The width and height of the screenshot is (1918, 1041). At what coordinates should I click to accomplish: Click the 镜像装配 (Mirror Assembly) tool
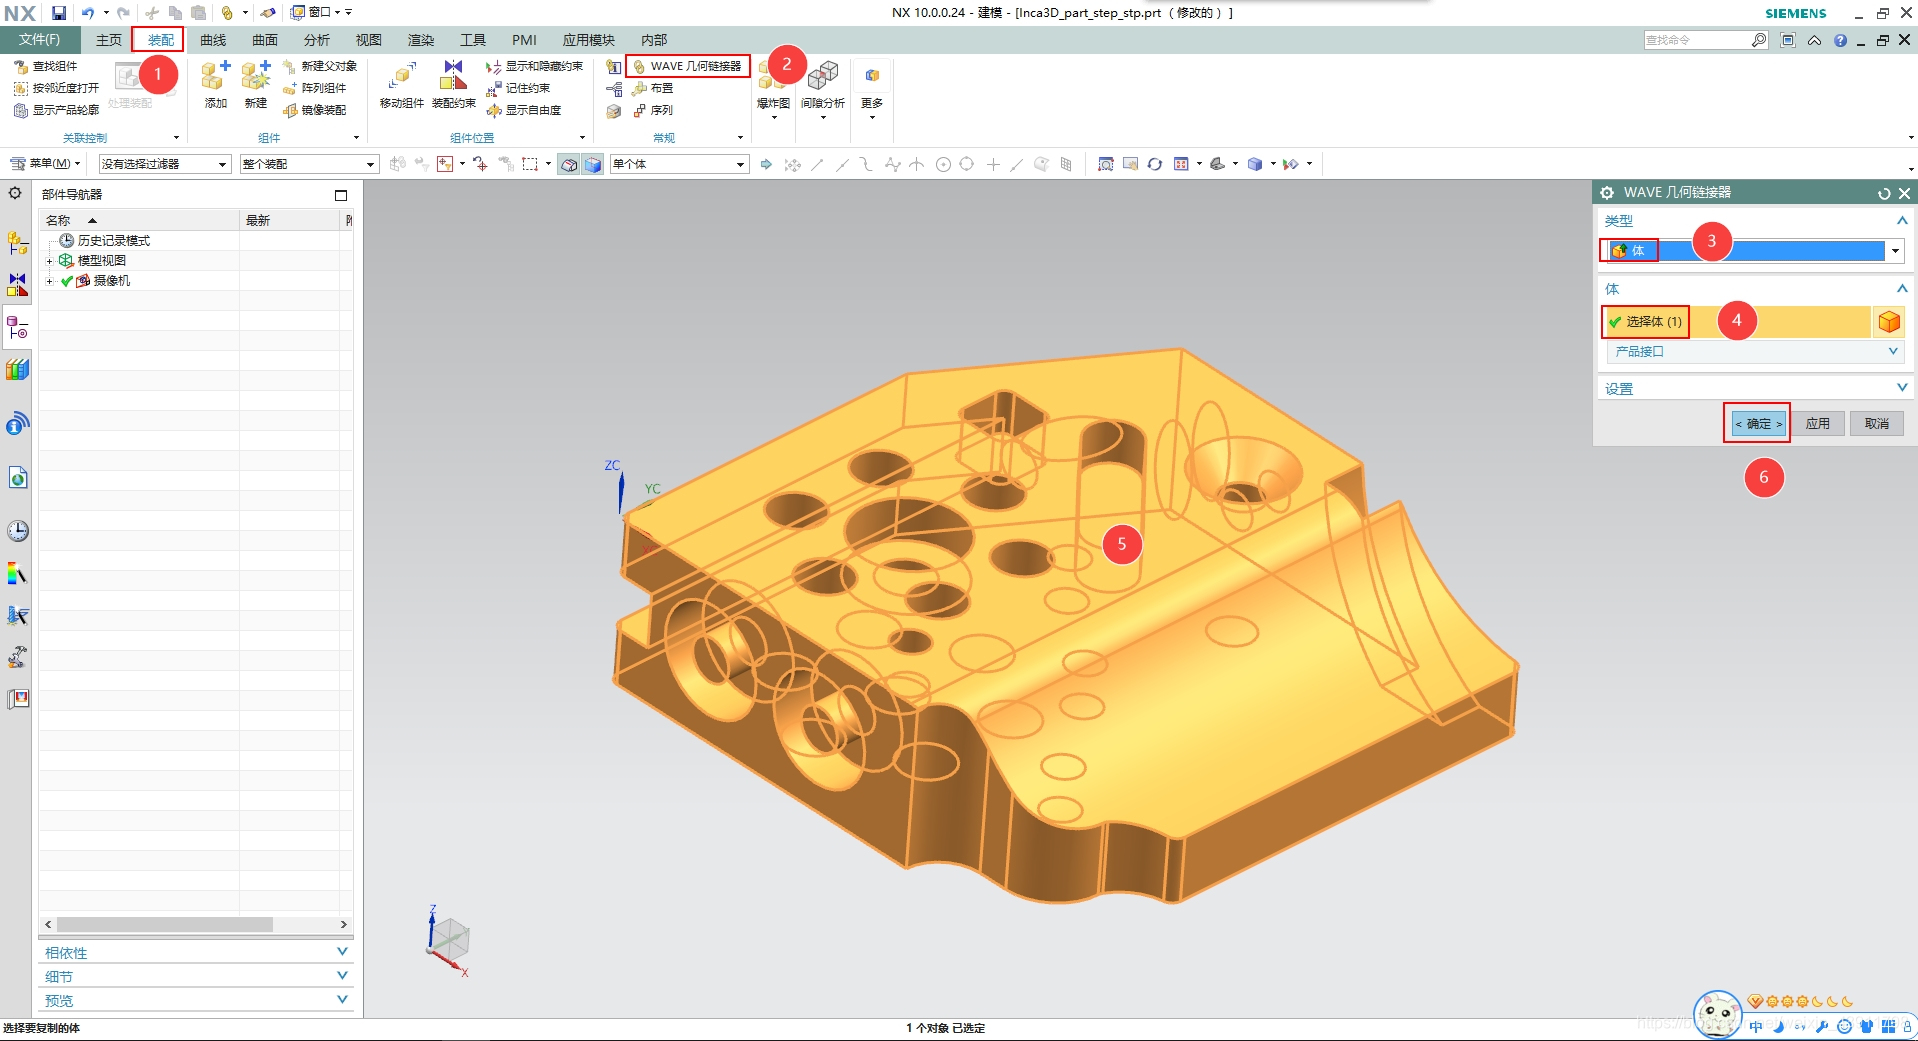[315, 110]
